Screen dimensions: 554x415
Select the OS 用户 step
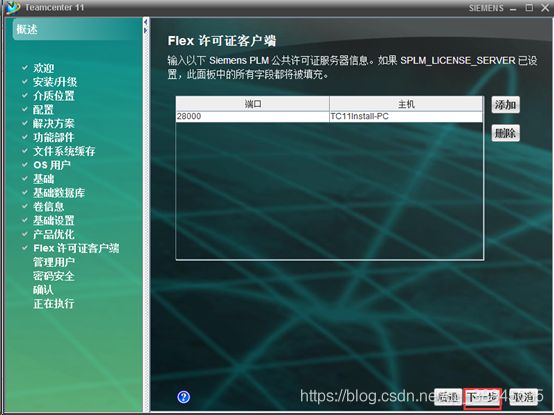(52, 165)
